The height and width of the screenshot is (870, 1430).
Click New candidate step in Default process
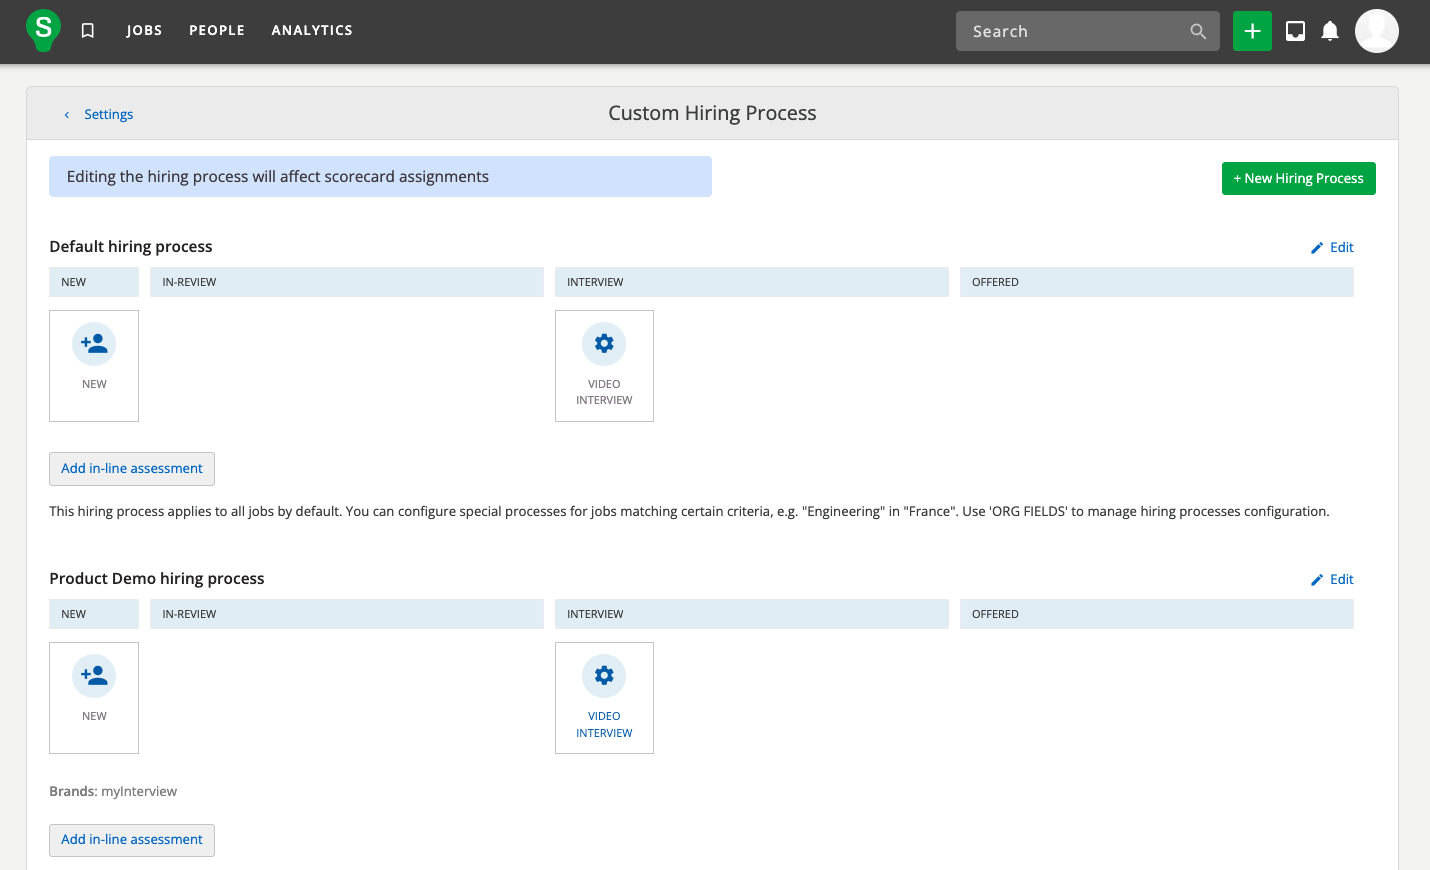[x=94, y=365]
